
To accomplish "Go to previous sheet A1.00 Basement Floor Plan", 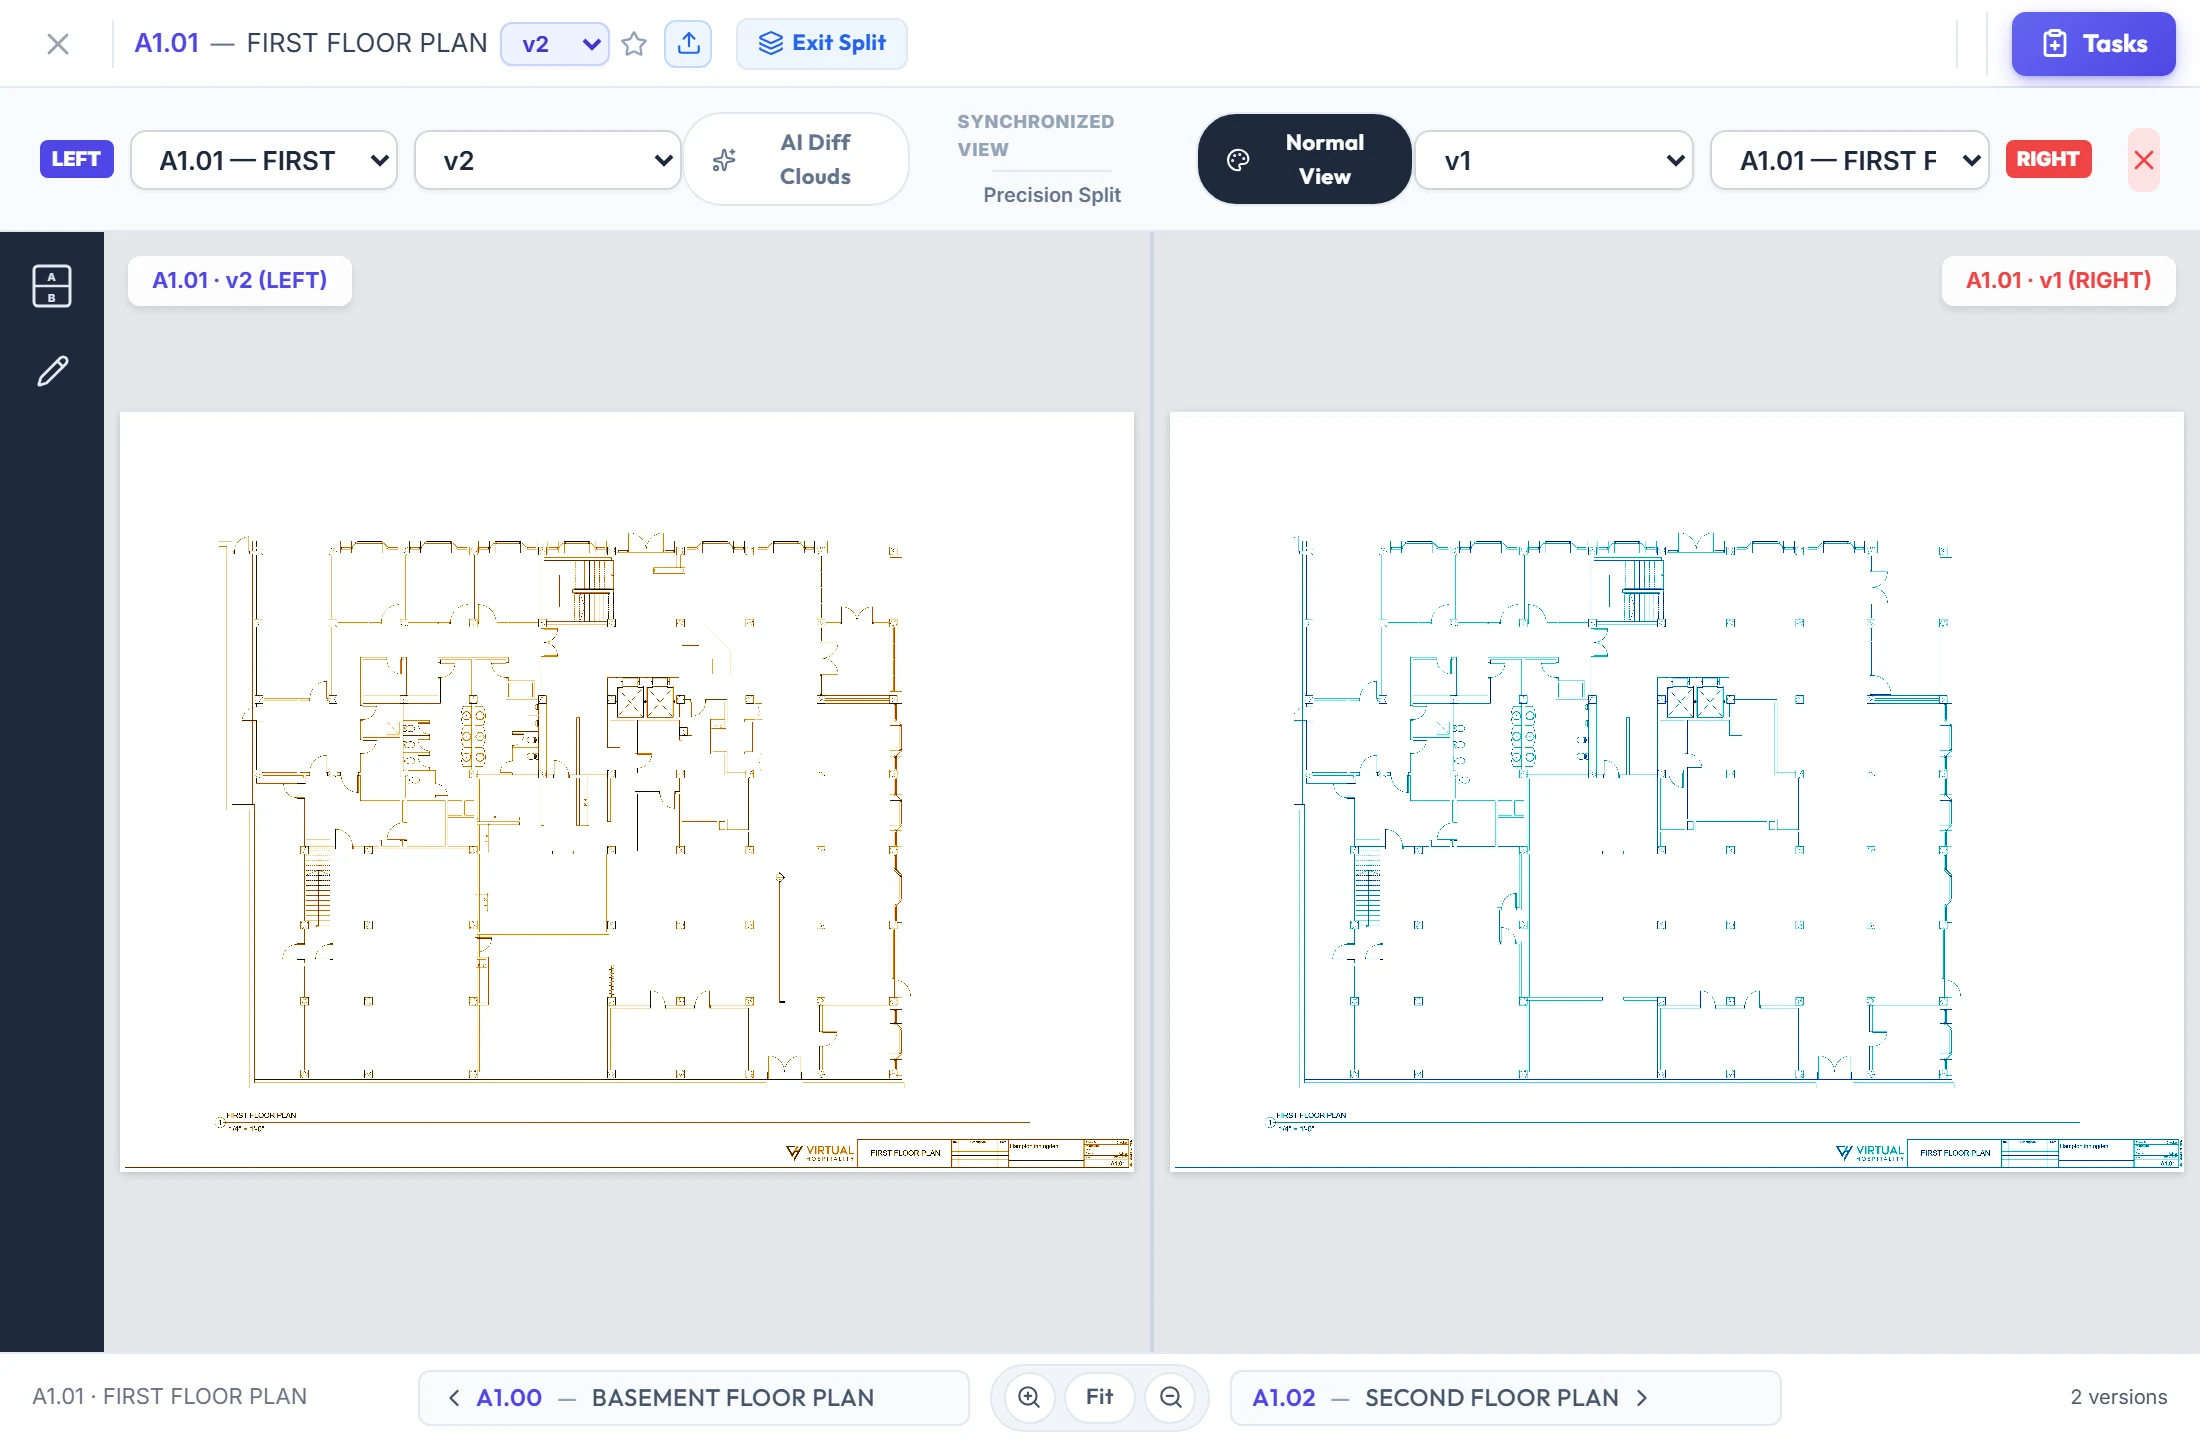I will (x=693, y=1397).
